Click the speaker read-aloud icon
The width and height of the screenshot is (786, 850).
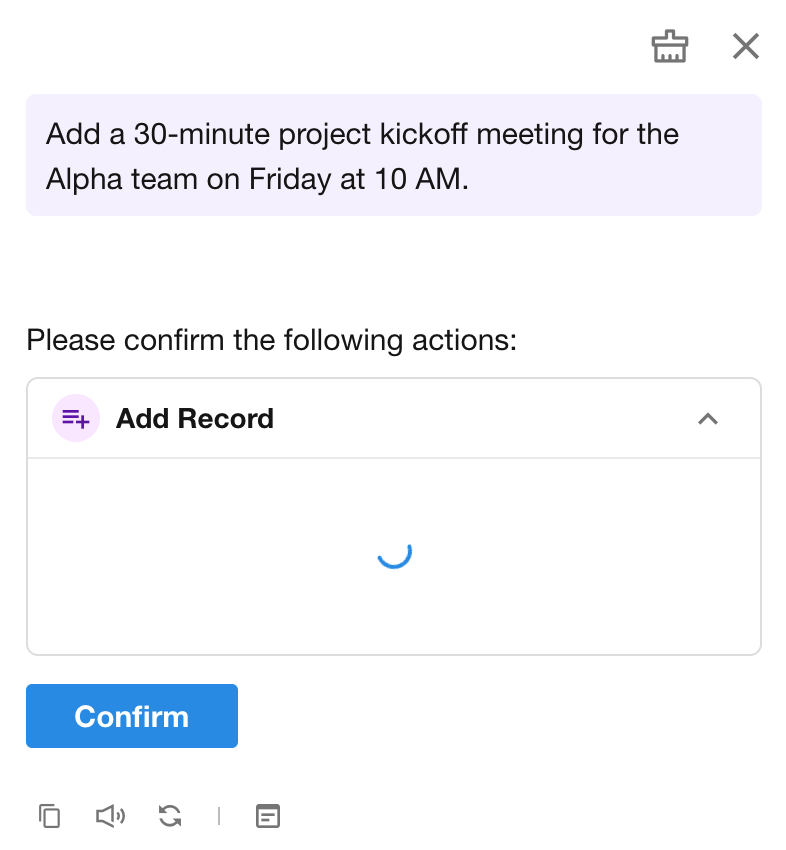110,816
